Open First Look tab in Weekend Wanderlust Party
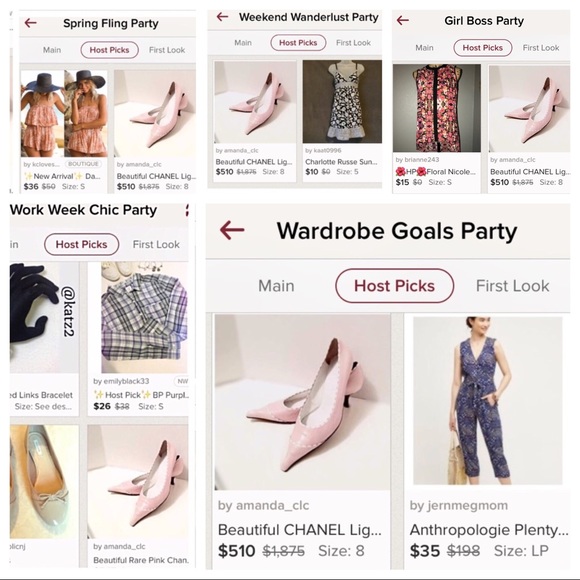Screen dimensions: 580x580 (353, 43)
